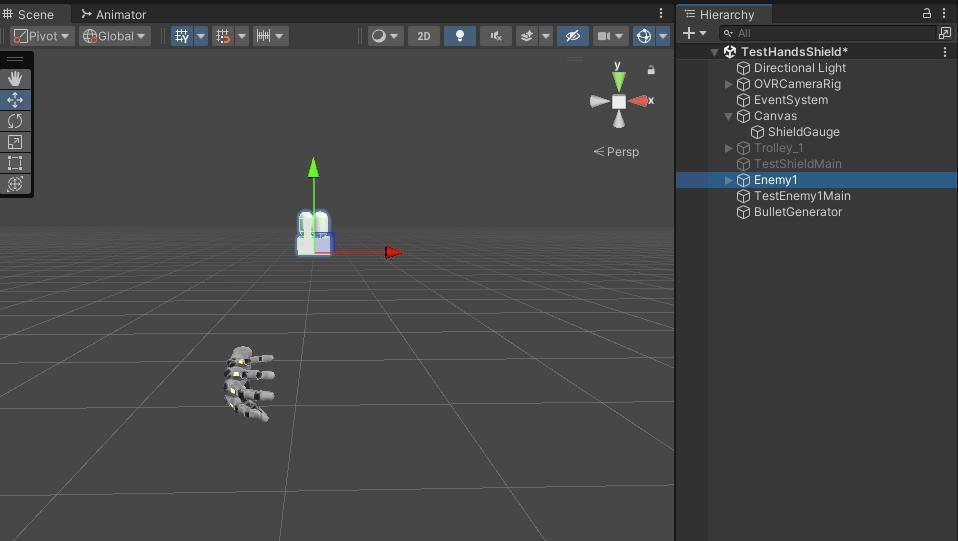Screen dimensions: 958x541
Task: Select TestEnemy1Main in hierarchy
Action: coord(802,196)
